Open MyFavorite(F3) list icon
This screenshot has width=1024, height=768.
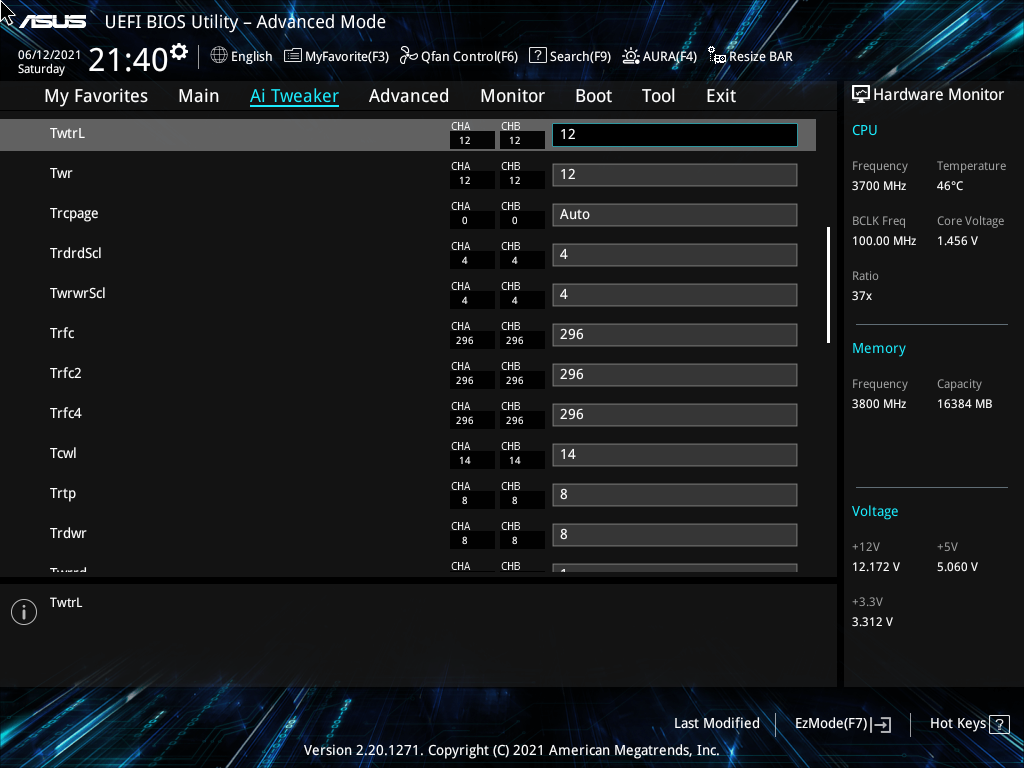[293, 56]
